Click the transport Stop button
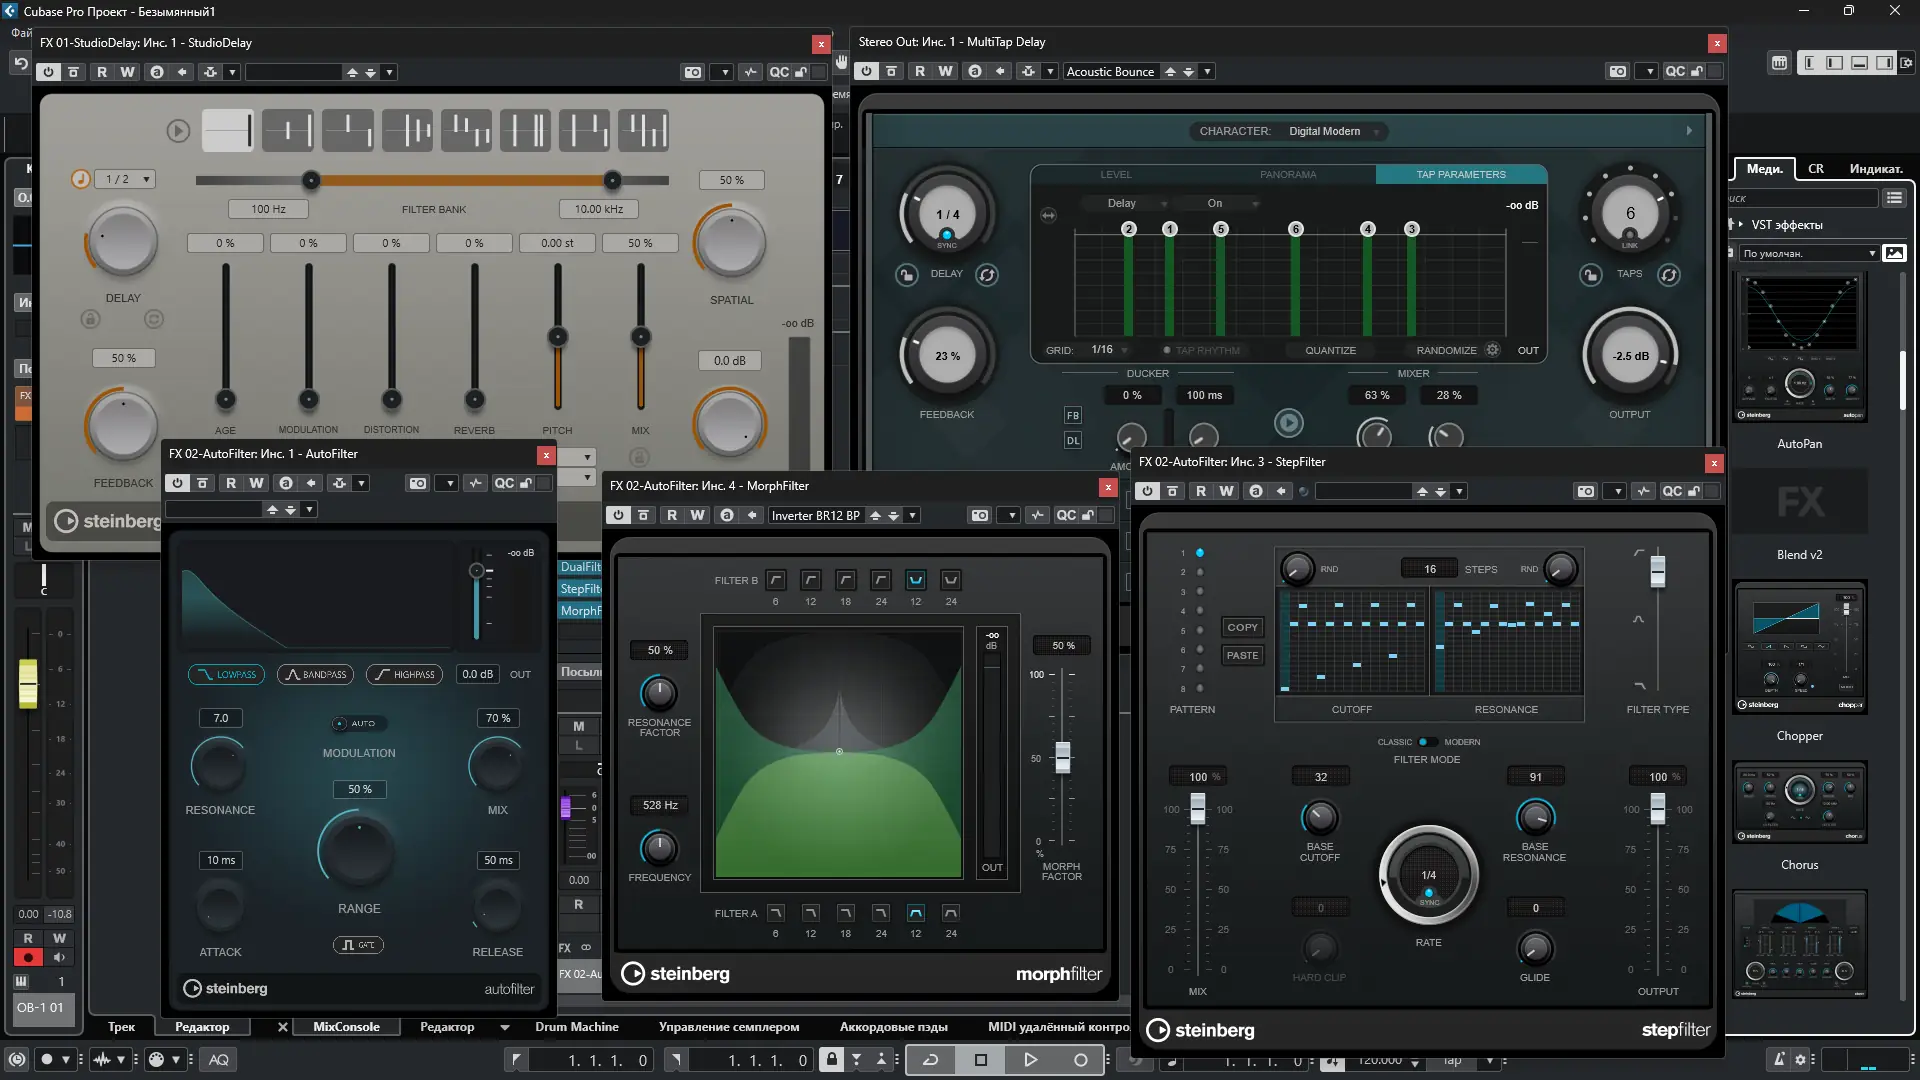Image resolution: width=1920 pixels, height=1080 pixels. 980,1060
